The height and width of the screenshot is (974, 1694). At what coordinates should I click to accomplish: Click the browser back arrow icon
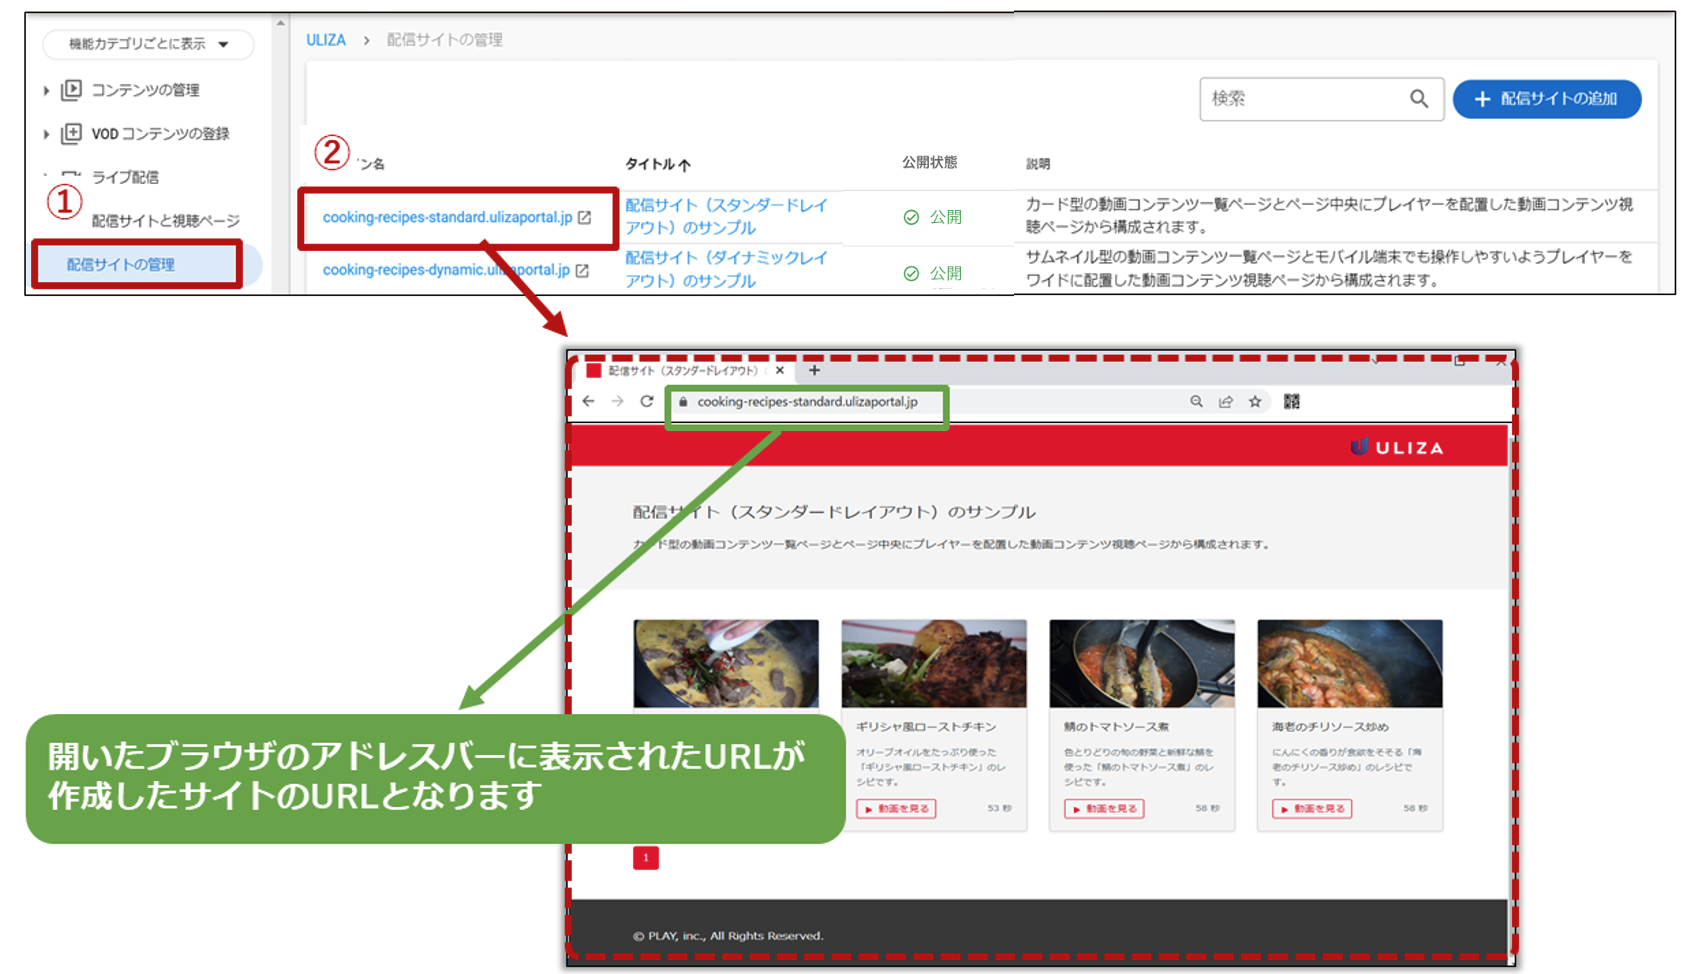(588, 401)
